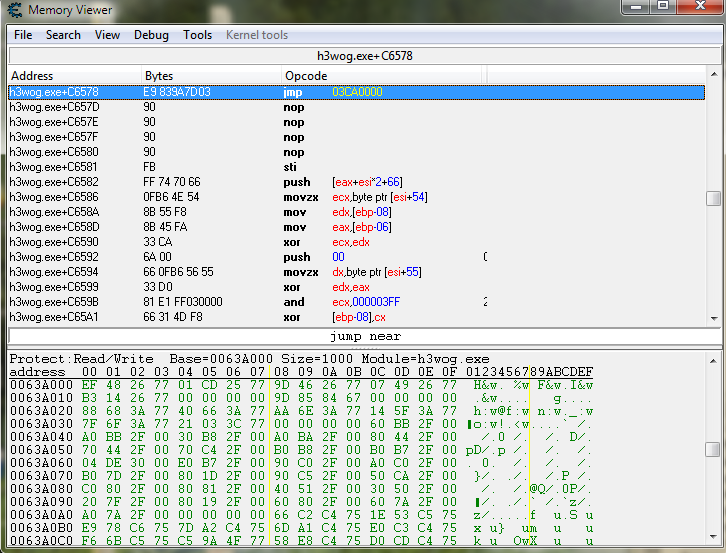Click the Bytes column header
The height and width of the screenshot is (553, 726).
tap(159, 76)
